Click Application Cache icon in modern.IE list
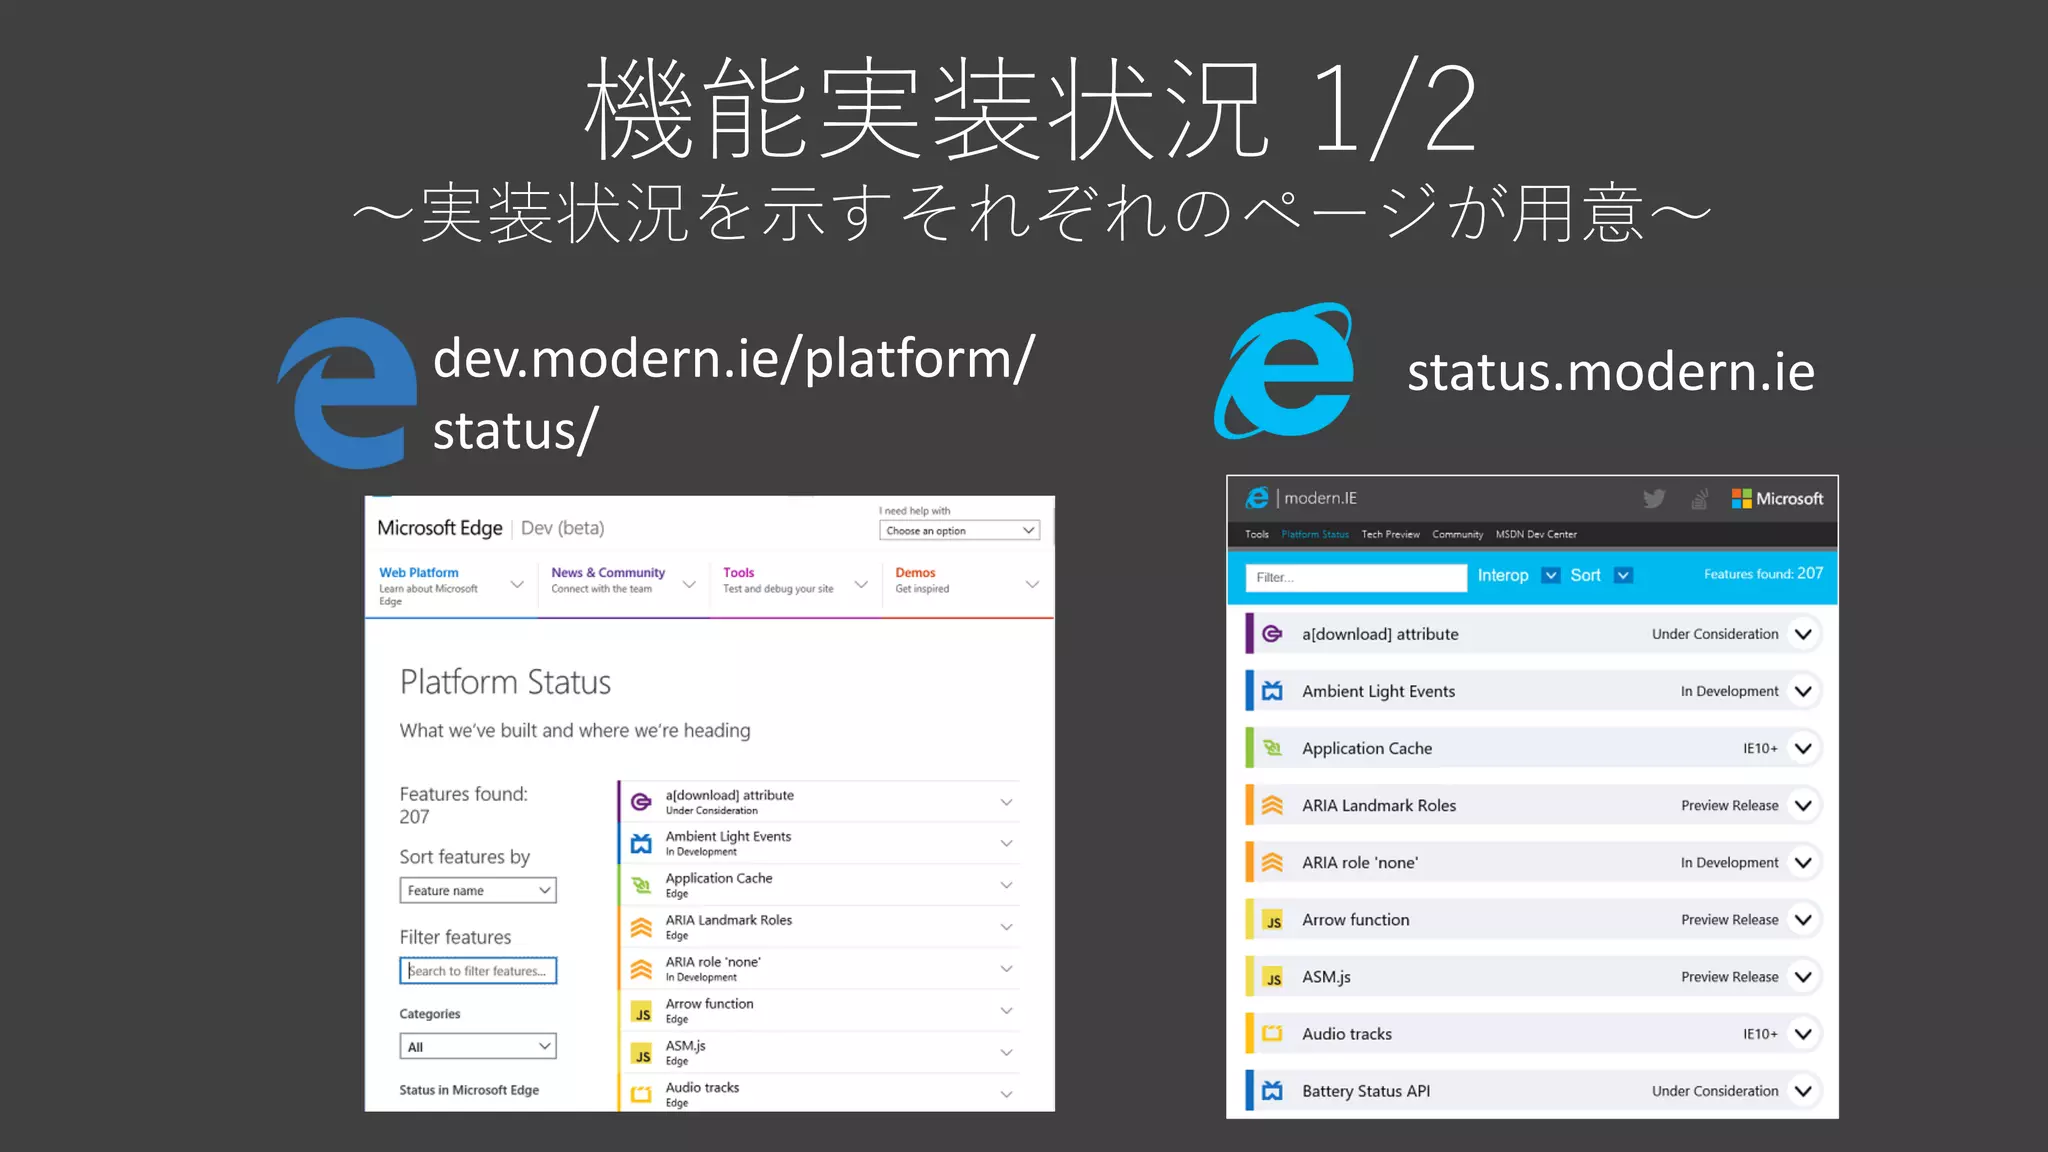Image resolution: width=2048 pixels, height=1152 pixels. point(1272,748)
